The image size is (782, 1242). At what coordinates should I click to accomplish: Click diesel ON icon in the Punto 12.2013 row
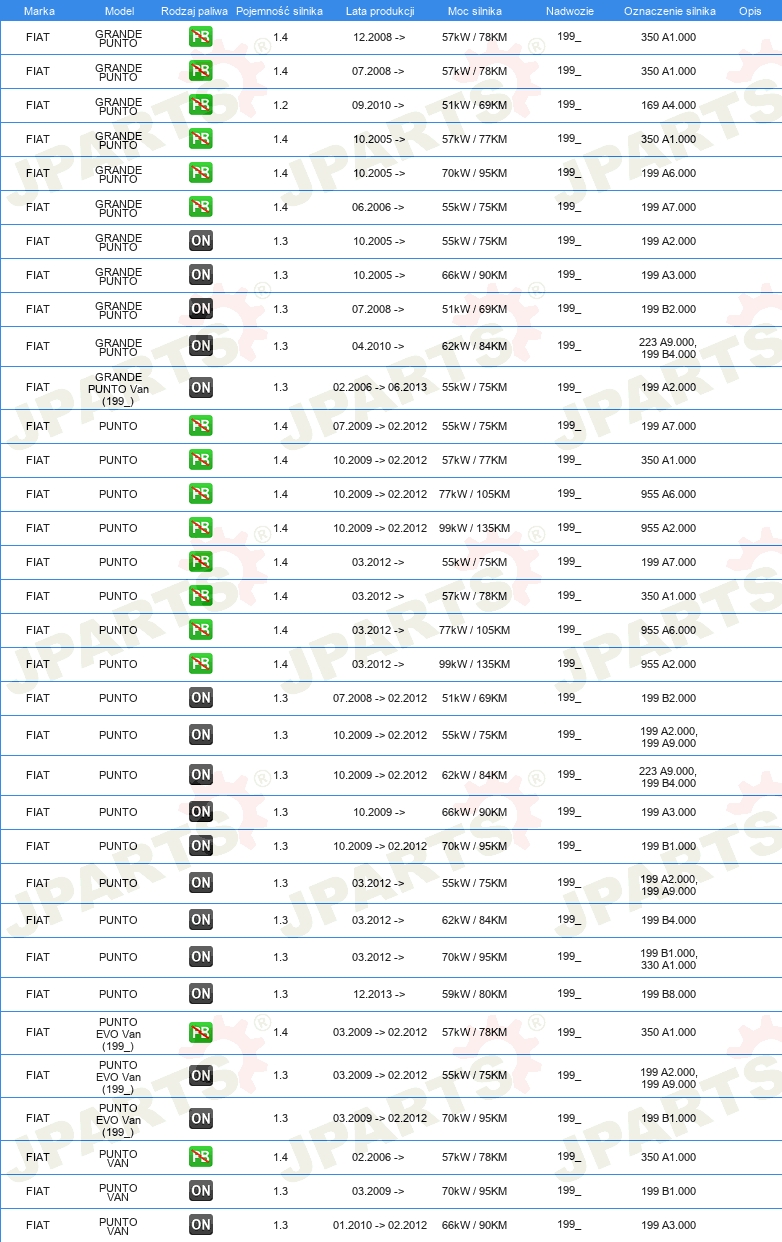tap(201, 994)
